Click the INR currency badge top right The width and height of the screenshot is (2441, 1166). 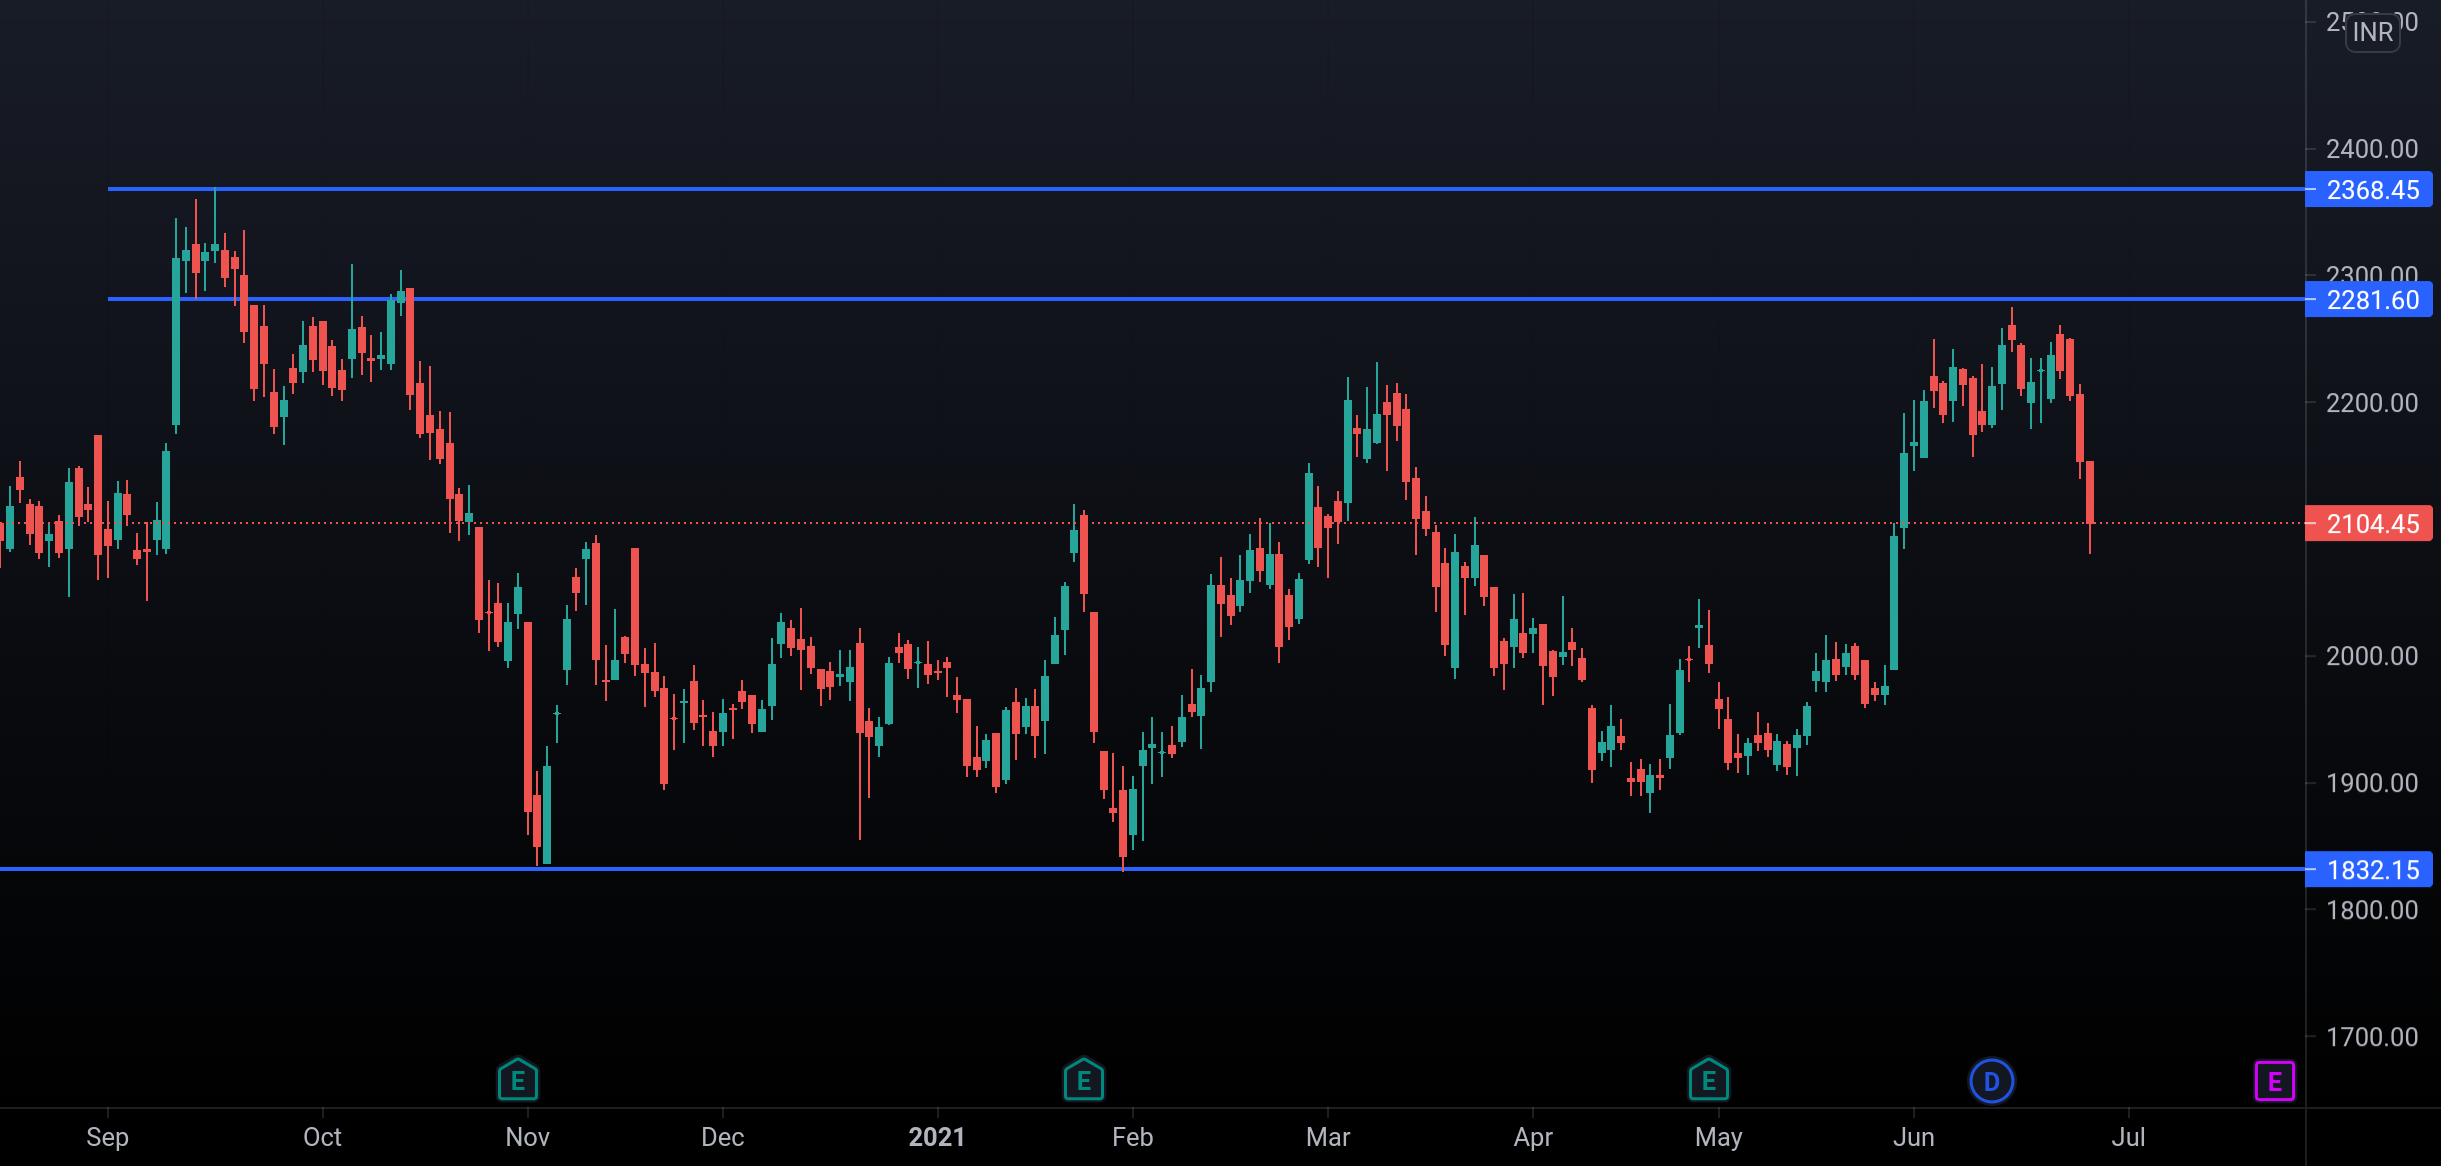tap(2373, 32)
